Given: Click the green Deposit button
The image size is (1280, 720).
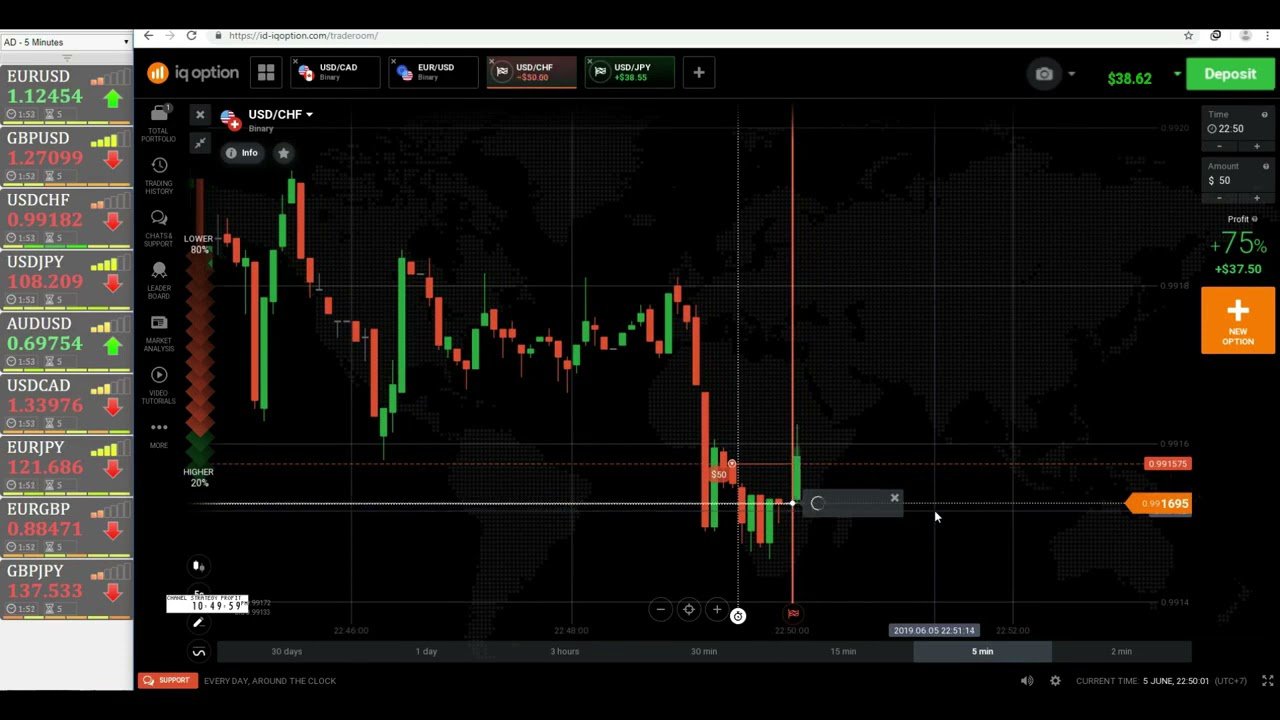Looking at the screenshot, I should [x=1230, y=73].
